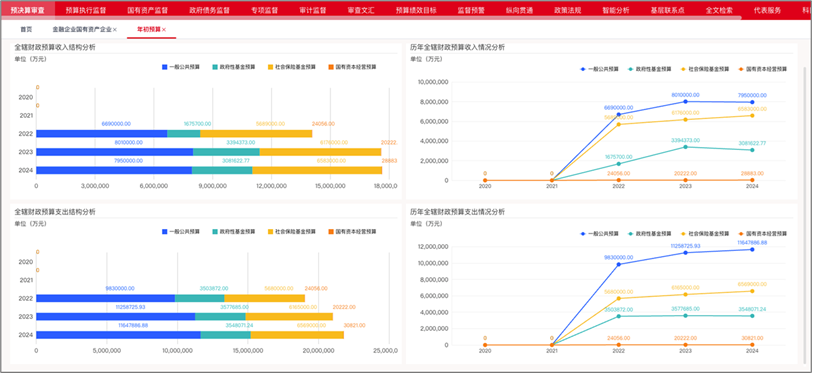Click the yellow 2024 expenditure bar segment

point(297,335)
